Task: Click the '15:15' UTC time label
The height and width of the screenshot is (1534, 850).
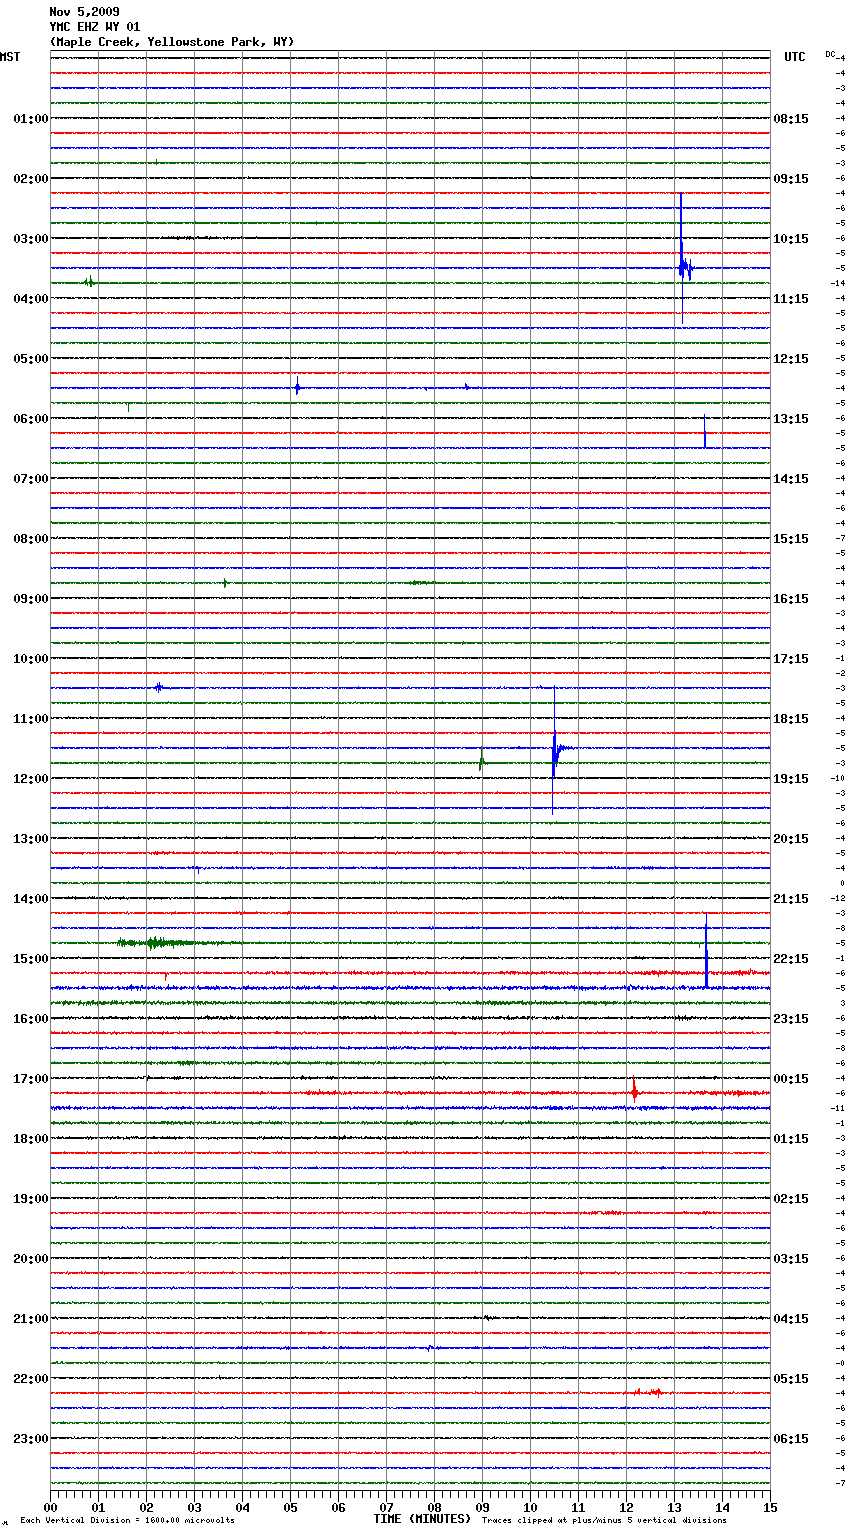Action: click(791, 539)
